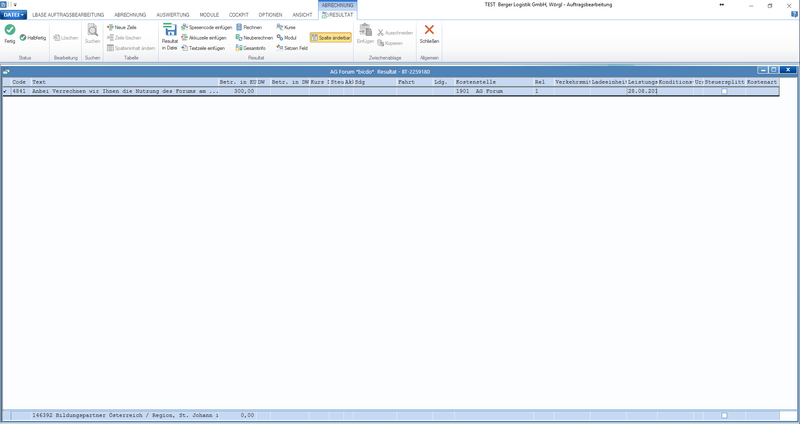800x424 pixels.
Task: Switch to the AUSWERTUNG ribbon tab
Action: [x=173, y=15]
